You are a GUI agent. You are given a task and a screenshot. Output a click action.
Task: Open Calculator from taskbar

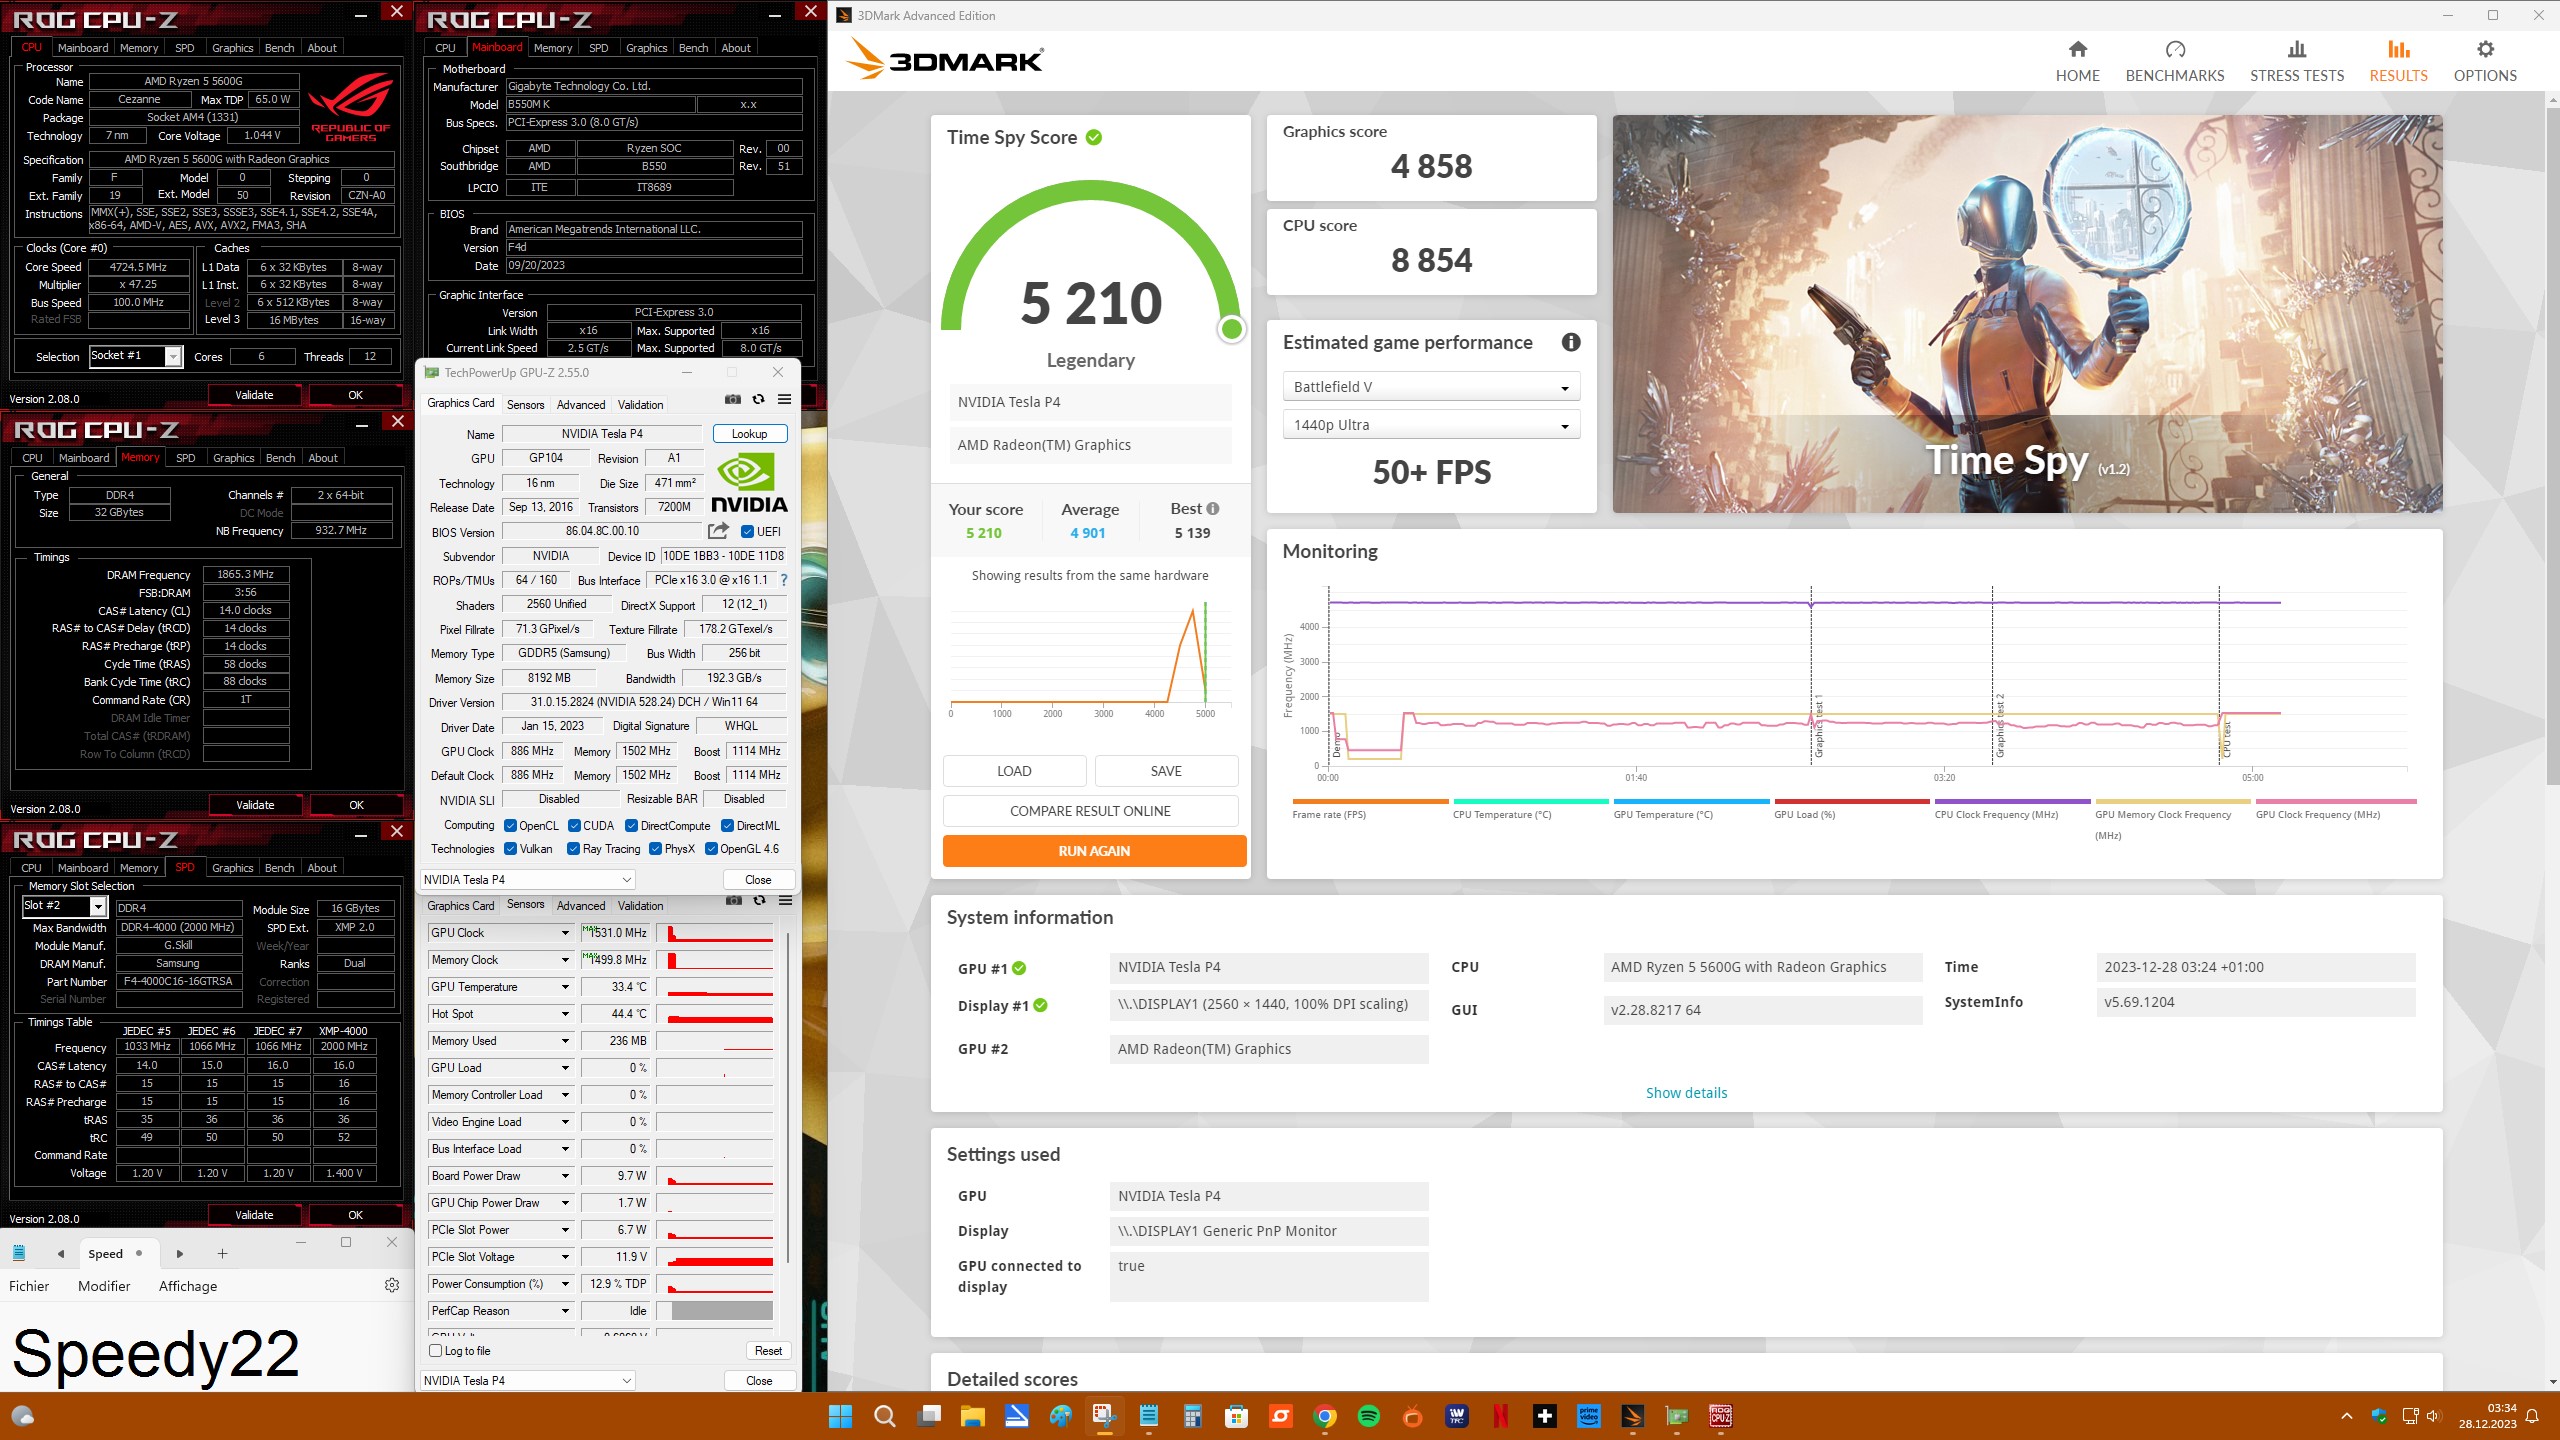coord(1192,1416)
